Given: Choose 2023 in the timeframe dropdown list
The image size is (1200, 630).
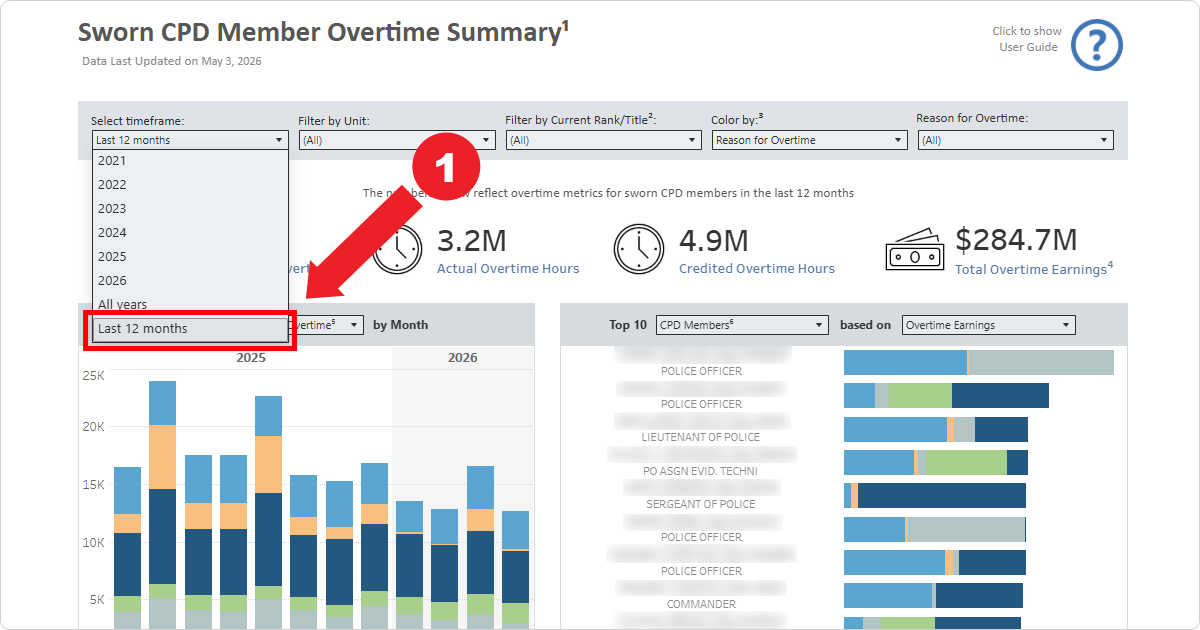Looking at the screenshot, I should point(190,208).
